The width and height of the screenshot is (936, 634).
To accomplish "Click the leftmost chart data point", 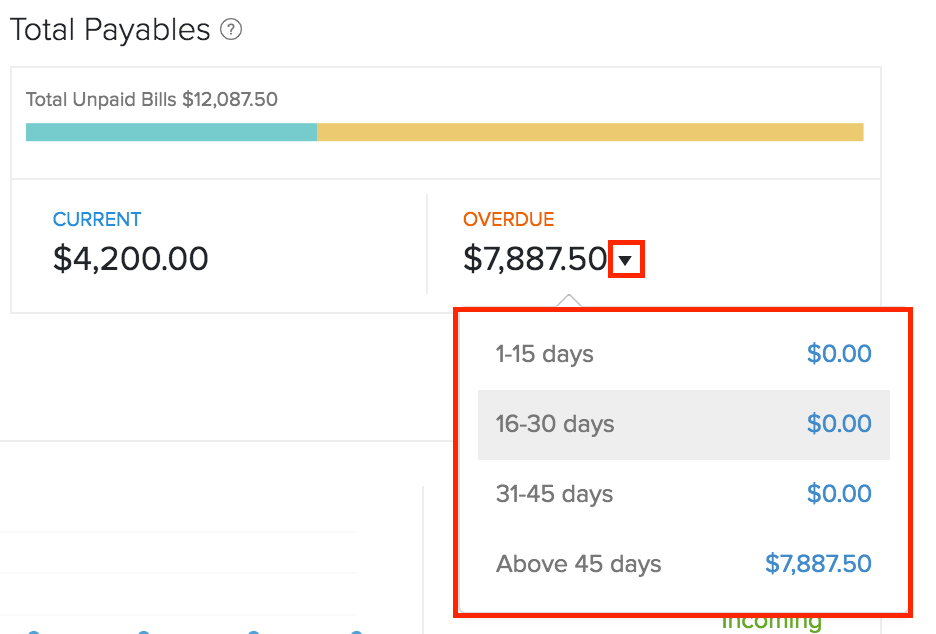I will (34, 631).
